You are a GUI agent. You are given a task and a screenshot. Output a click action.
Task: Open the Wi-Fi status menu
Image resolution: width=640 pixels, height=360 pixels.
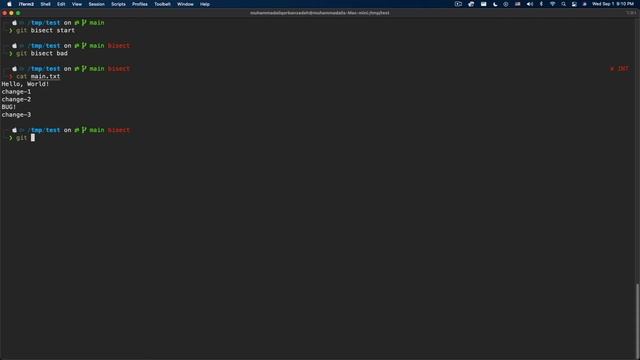(x=552, y=4)
